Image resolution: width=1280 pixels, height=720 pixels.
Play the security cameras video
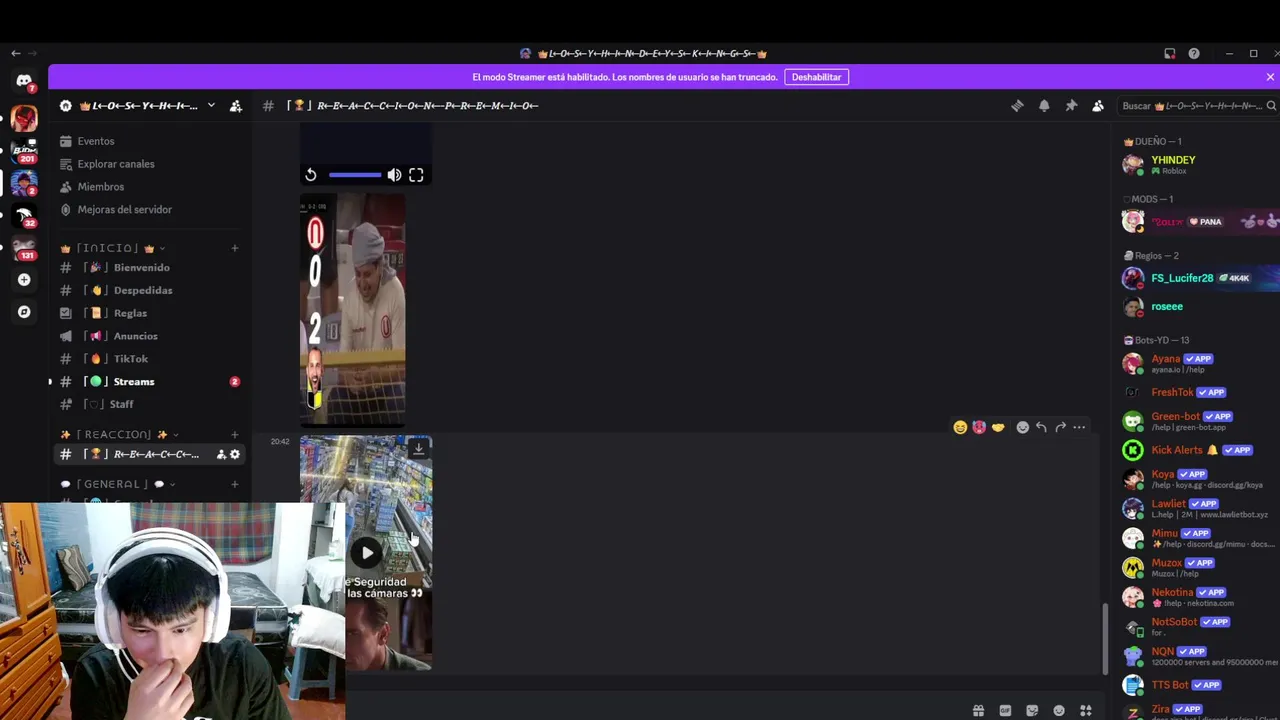coord(367,552)
